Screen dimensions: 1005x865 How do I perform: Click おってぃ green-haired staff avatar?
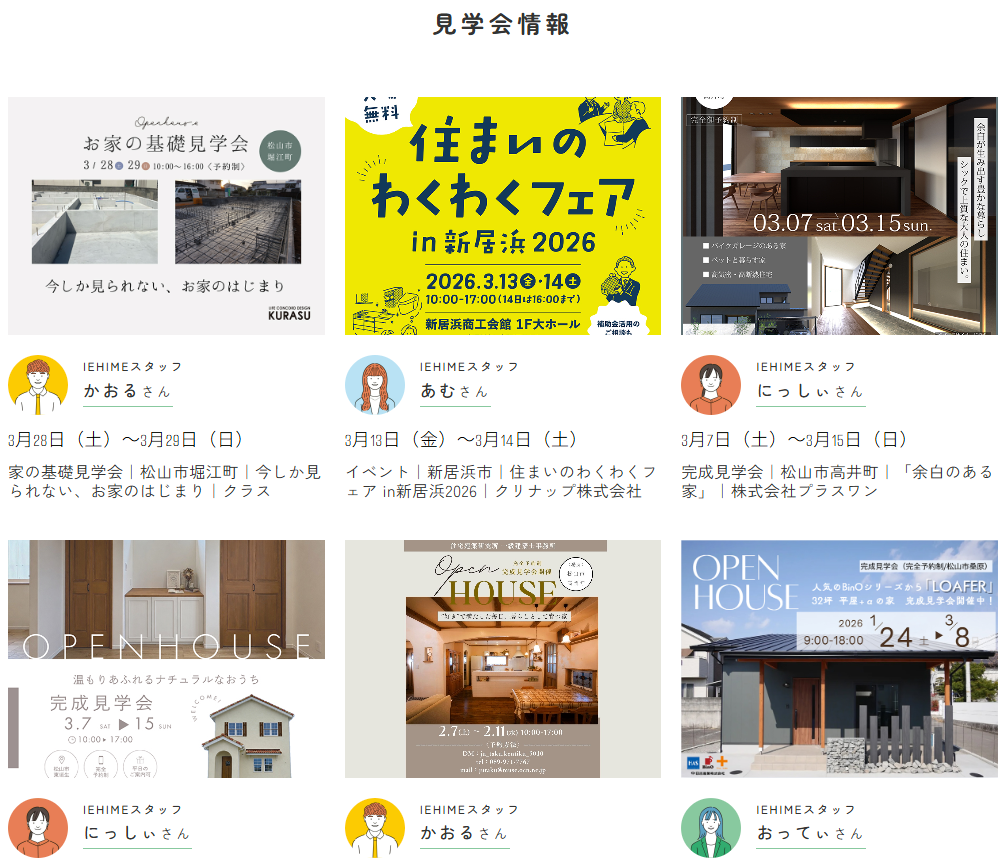point(711,827)
